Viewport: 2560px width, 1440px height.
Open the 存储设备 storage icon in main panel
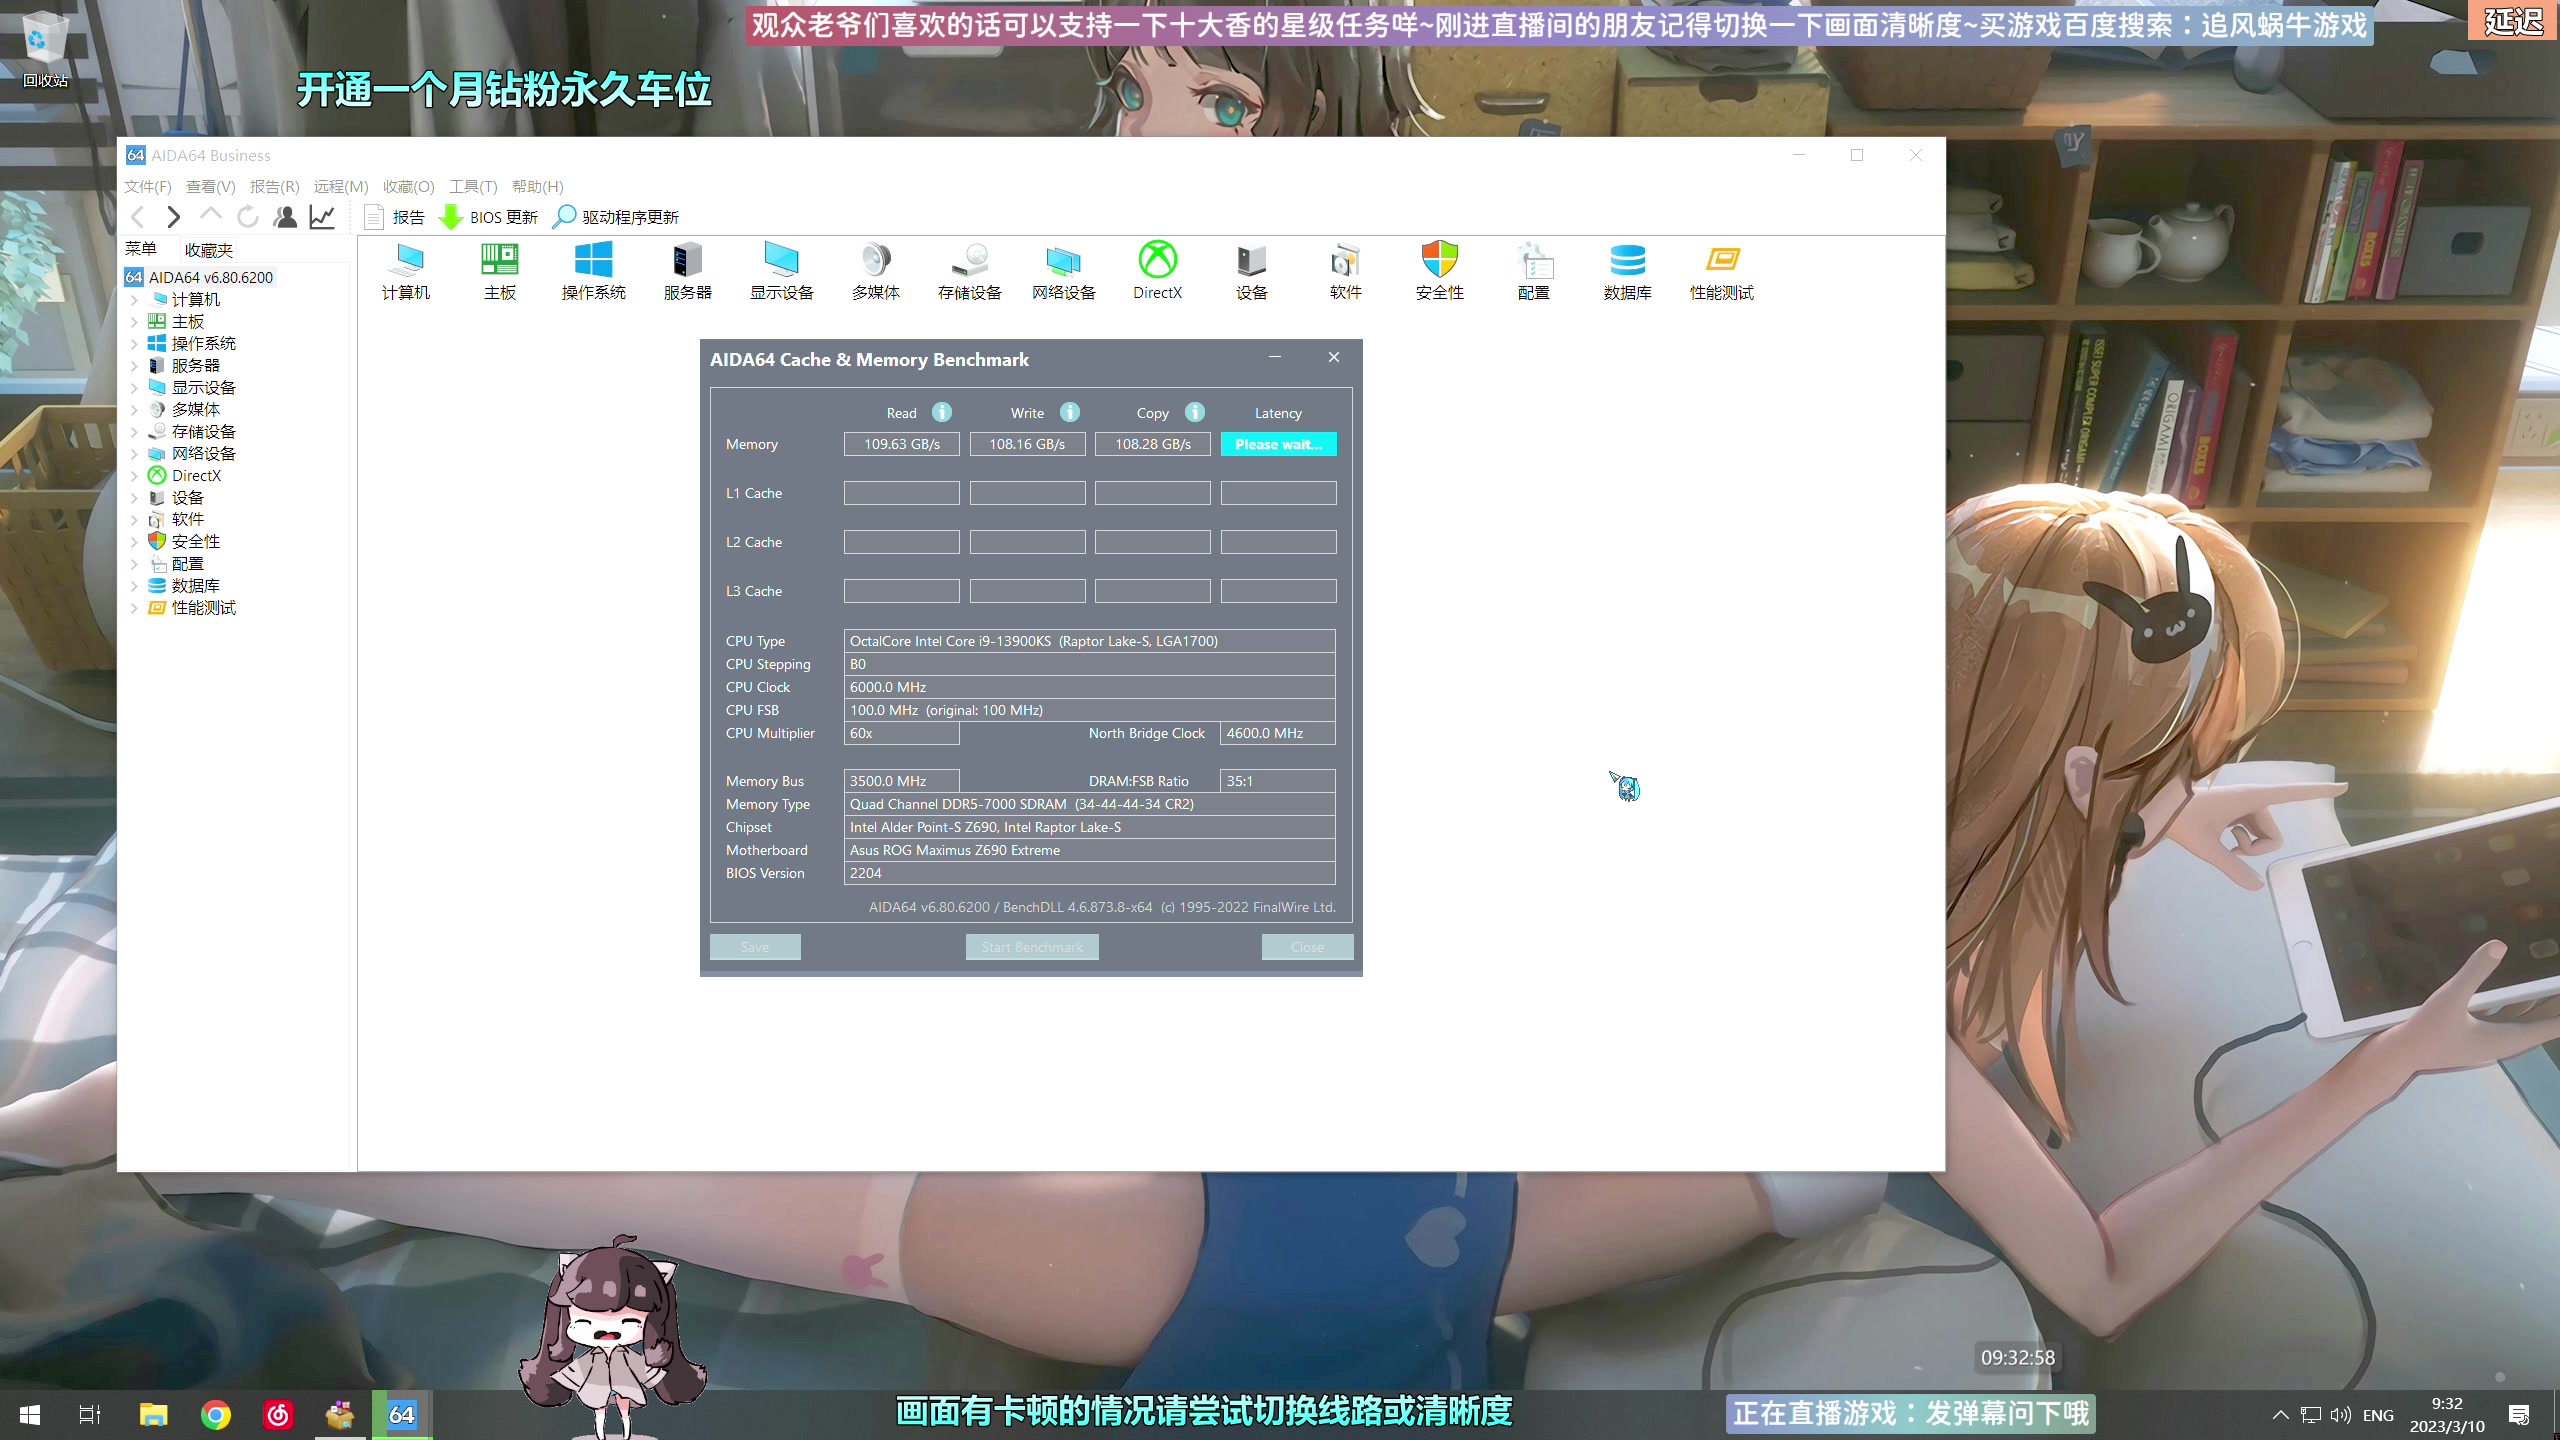point(969,261)
